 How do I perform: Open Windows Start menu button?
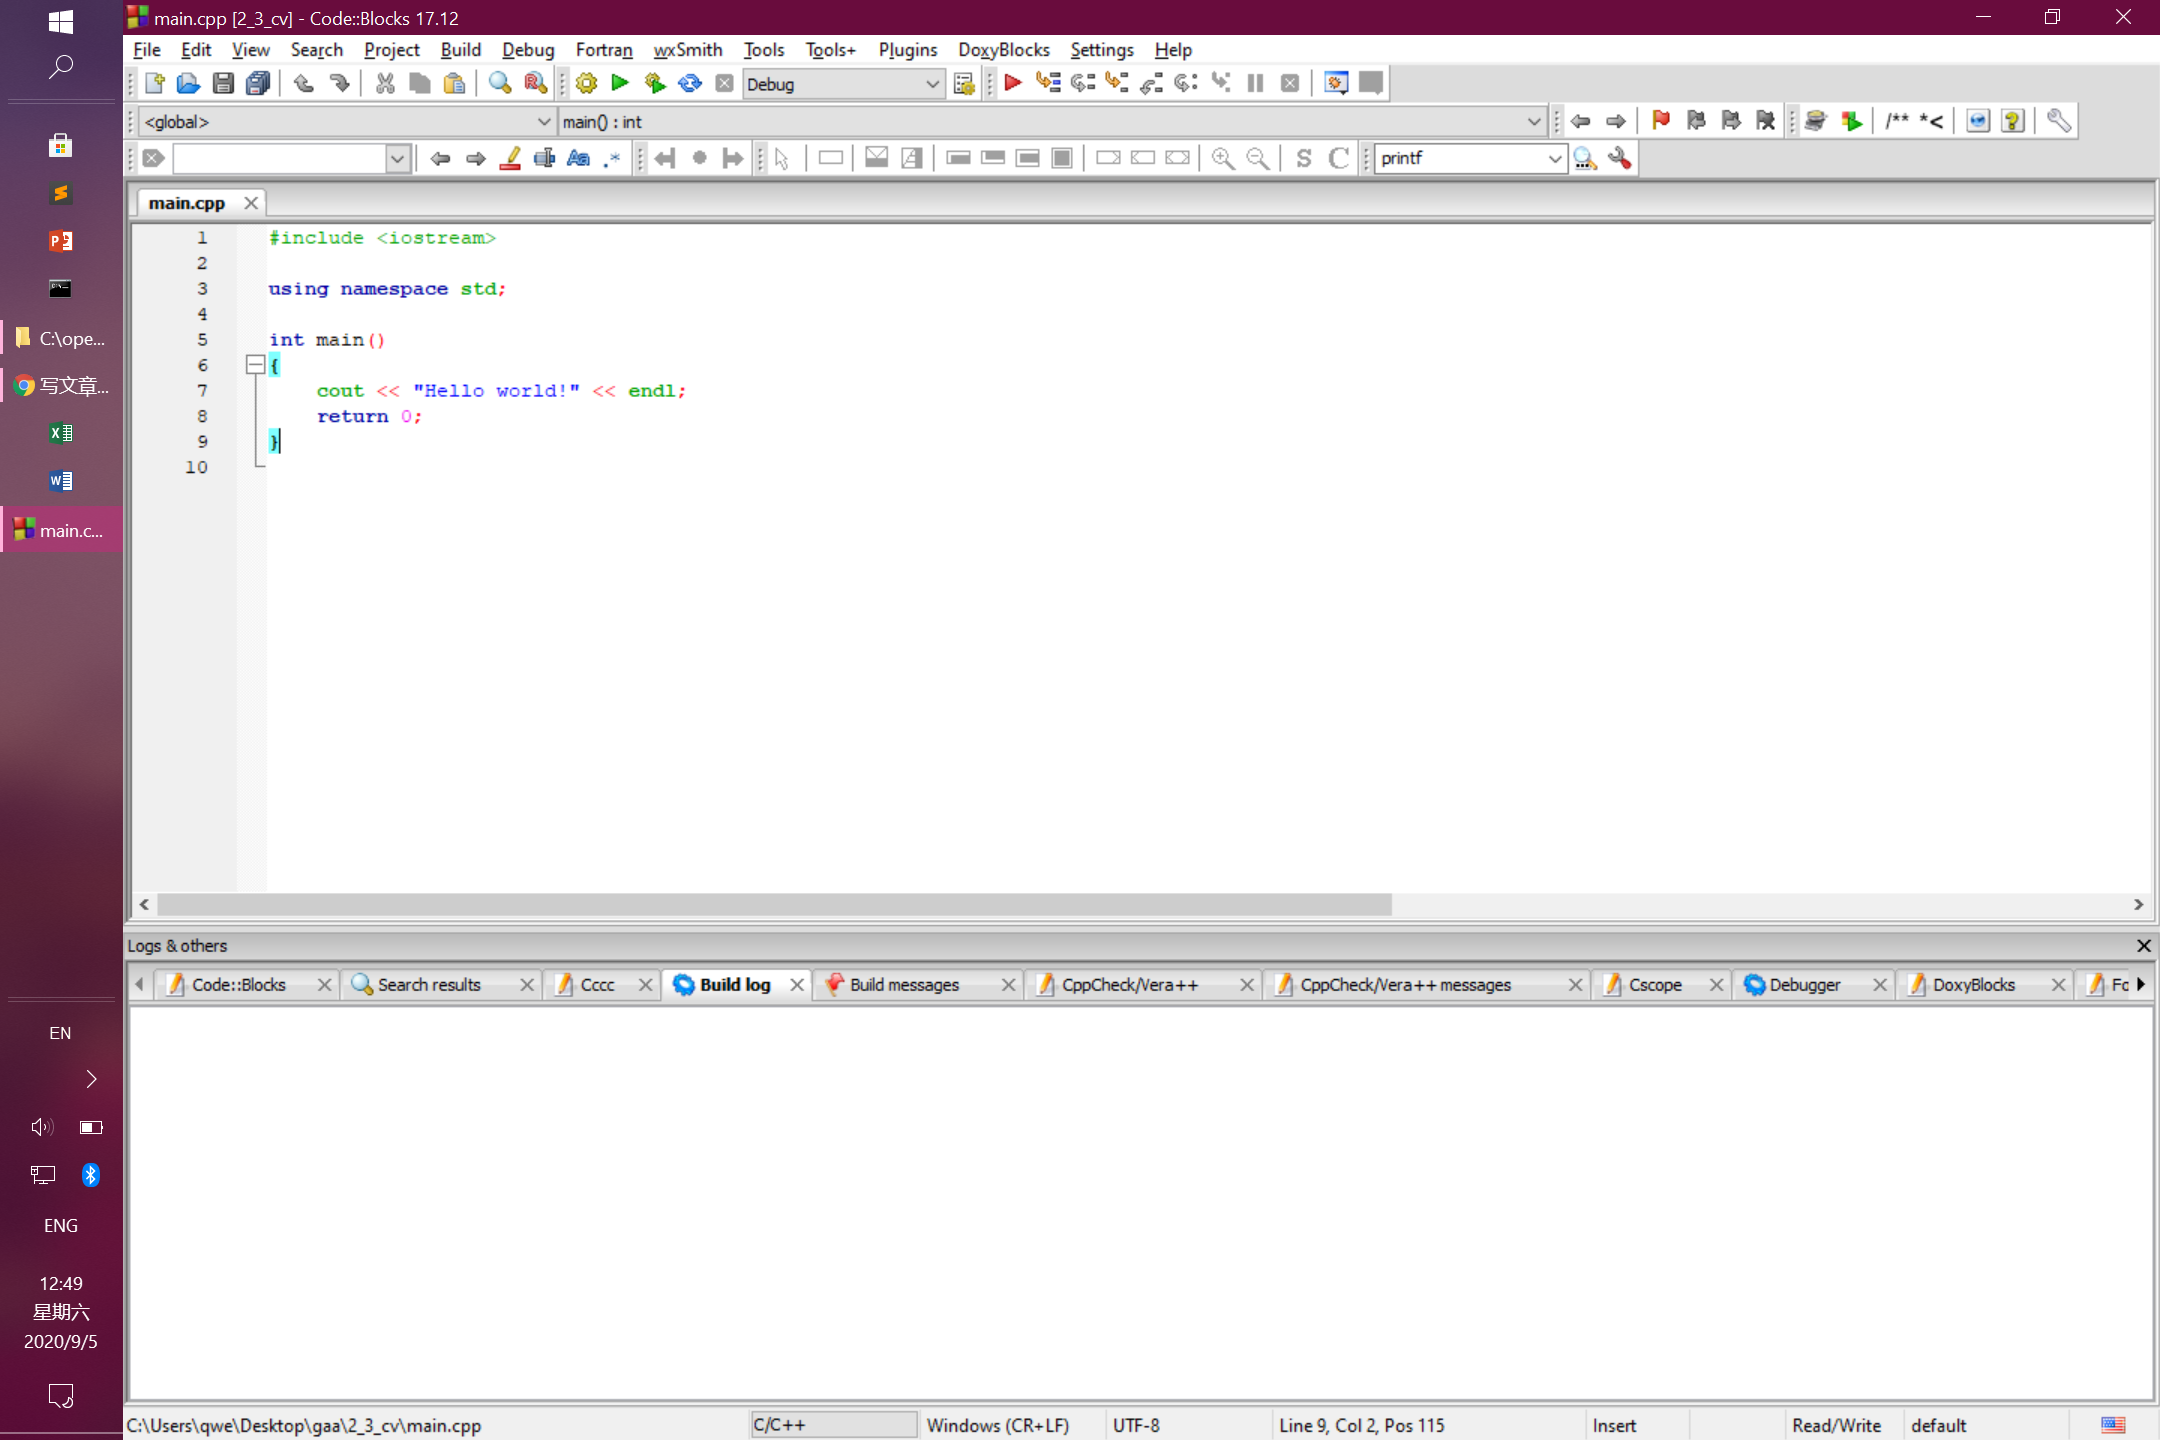(x=61, y=21)
